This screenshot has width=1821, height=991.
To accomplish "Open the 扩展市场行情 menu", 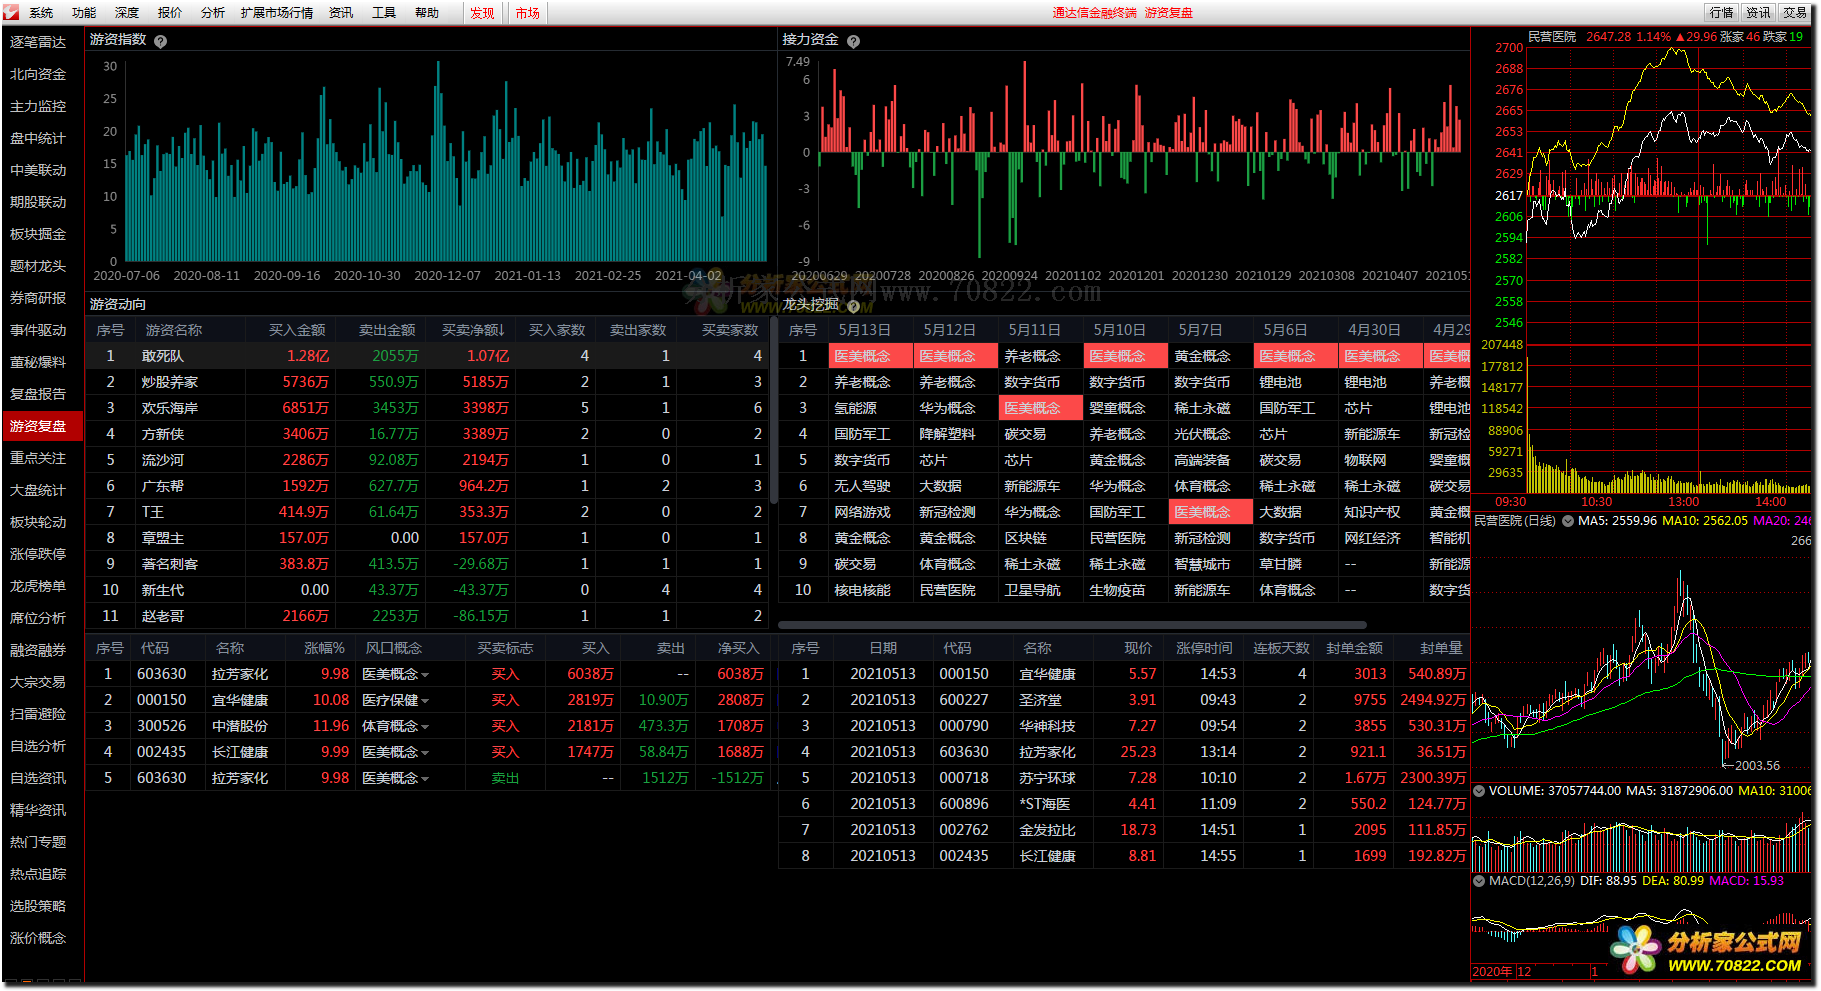I will pos(277,13).
